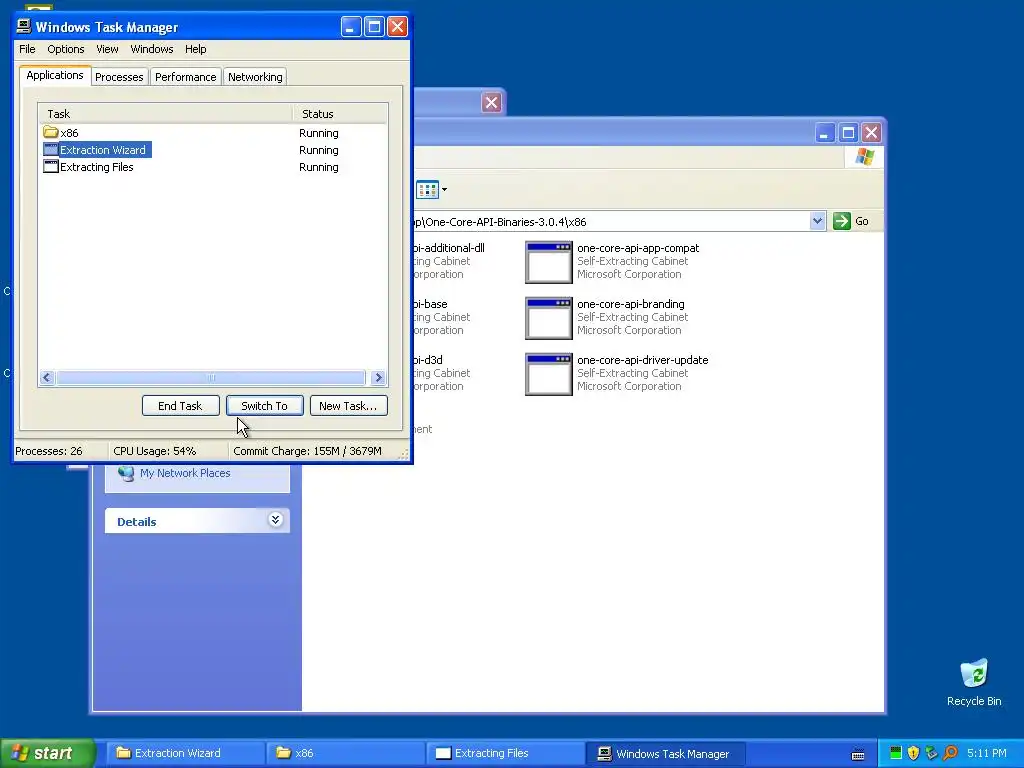Select the Extraction Wizard task row
Screen dimensions: 1024x768
[212, 150]
